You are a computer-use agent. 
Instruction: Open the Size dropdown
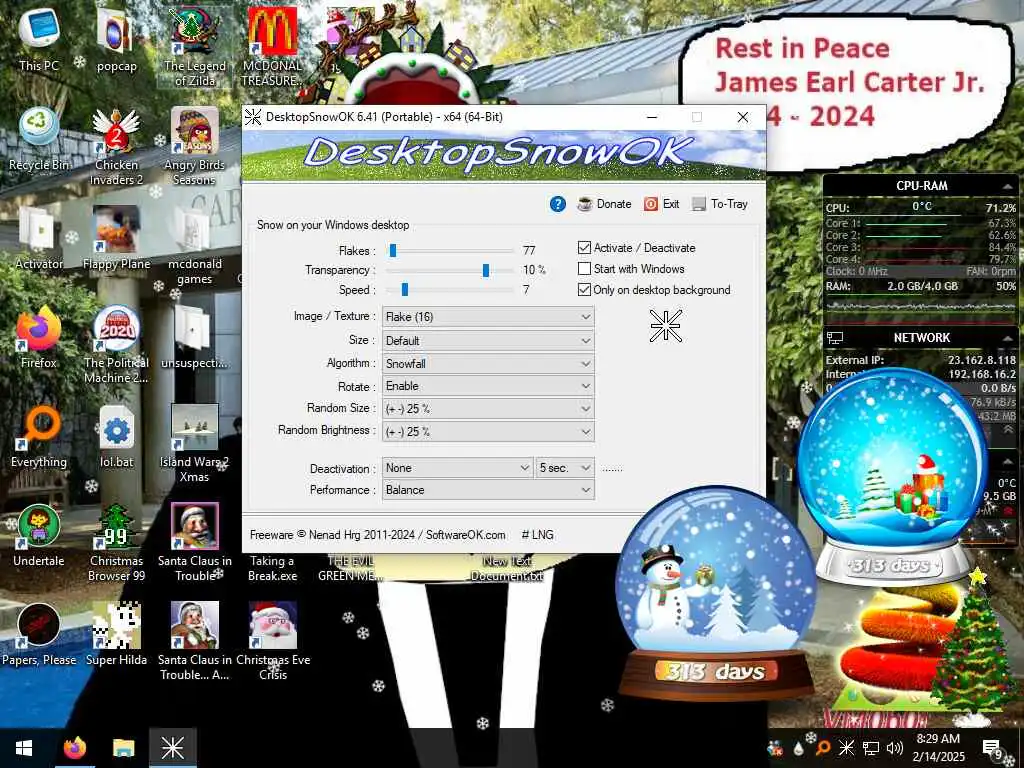pyautogui.click(x=488, y=340)
